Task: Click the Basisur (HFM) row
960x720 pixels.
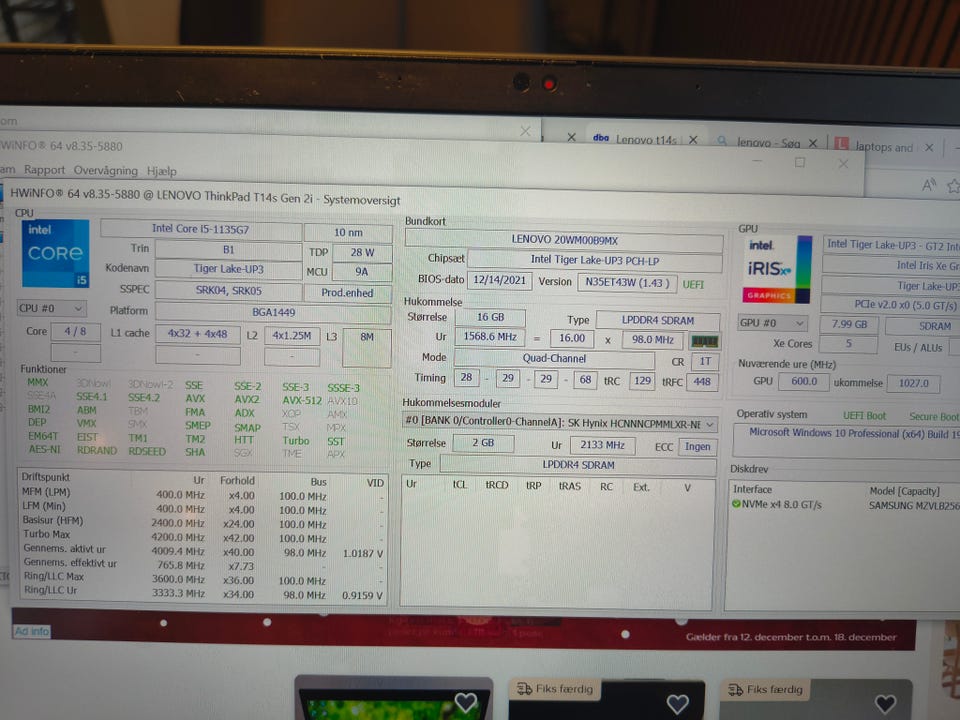Action: (x=203, y=522)
